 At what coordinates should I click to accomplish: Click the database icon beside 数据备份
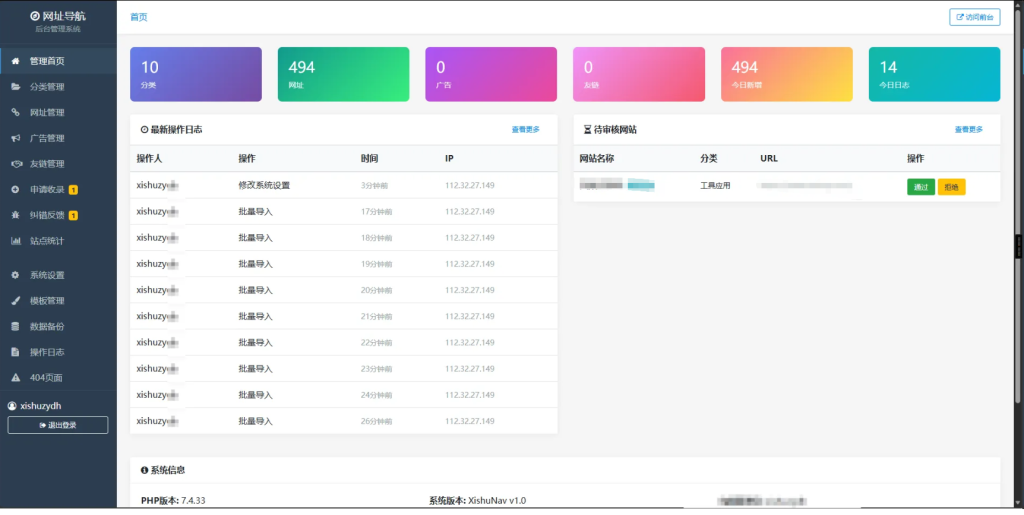click(x=16, y=326)
